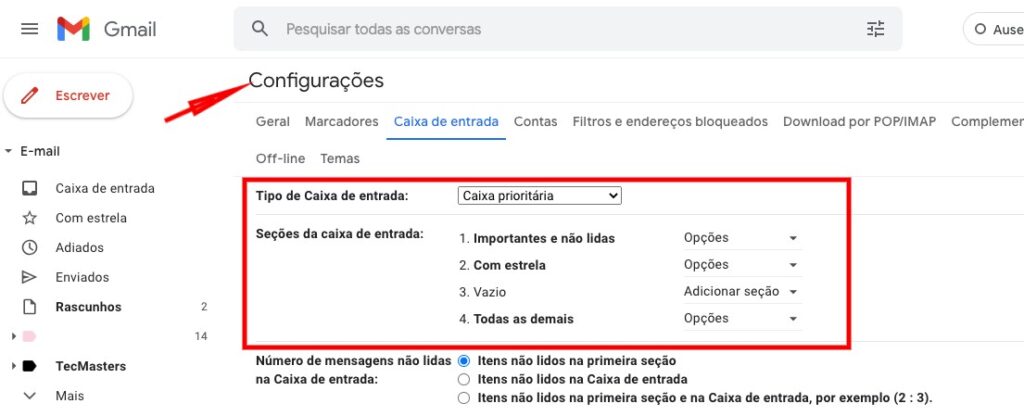Open the Enviados folder

(x=82, y=277)
